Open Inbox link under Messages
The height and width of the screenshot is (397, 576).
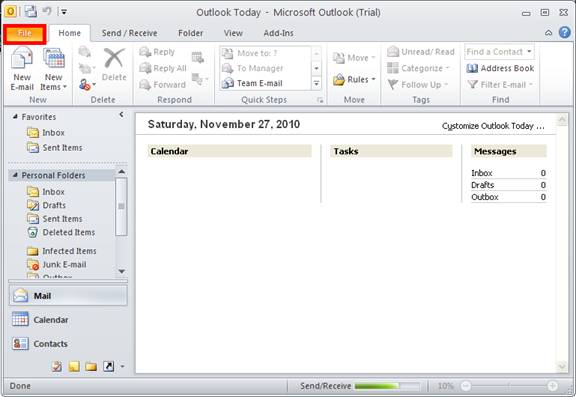click(x=482, y=173)
